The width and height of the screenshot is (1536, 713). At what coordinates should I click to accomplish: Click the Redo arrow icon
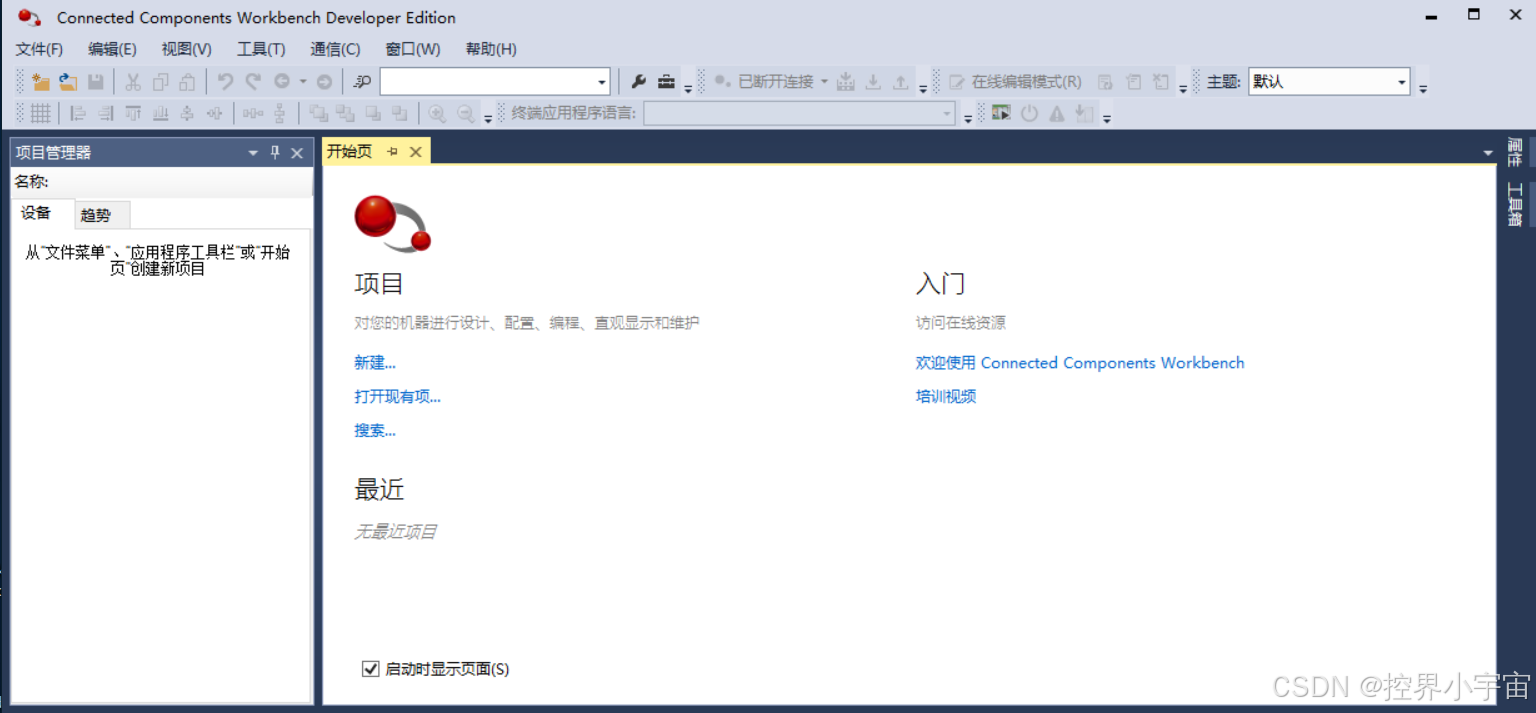click(253, 82)
